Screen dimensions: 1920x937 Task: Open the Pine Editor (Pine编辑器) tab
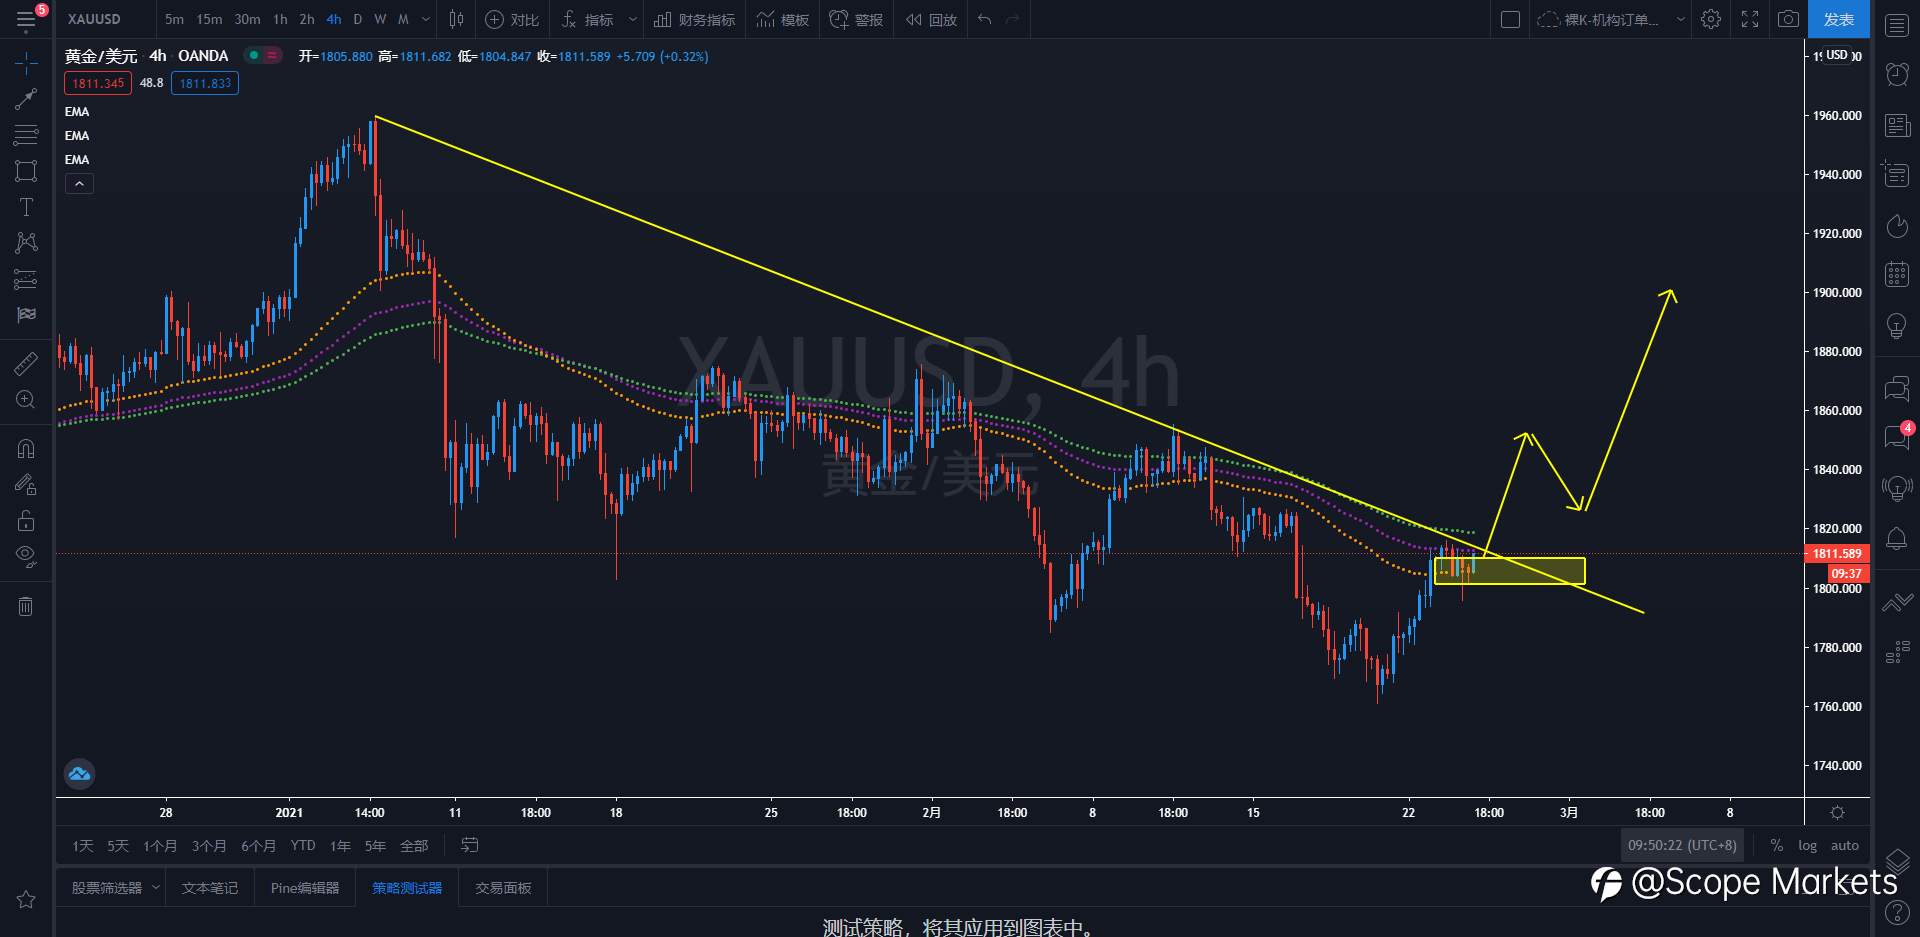tap(305, 888)
